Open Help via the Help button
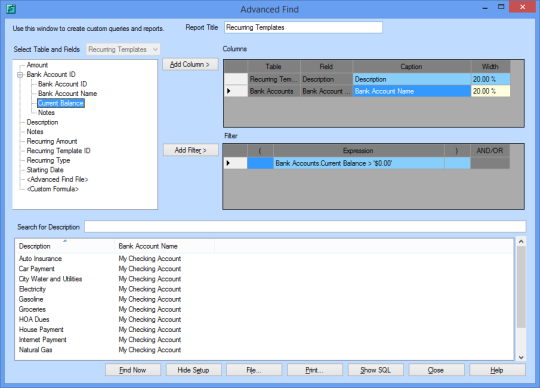The width and height of the screenshot is (540, 388). click(497, 370)
